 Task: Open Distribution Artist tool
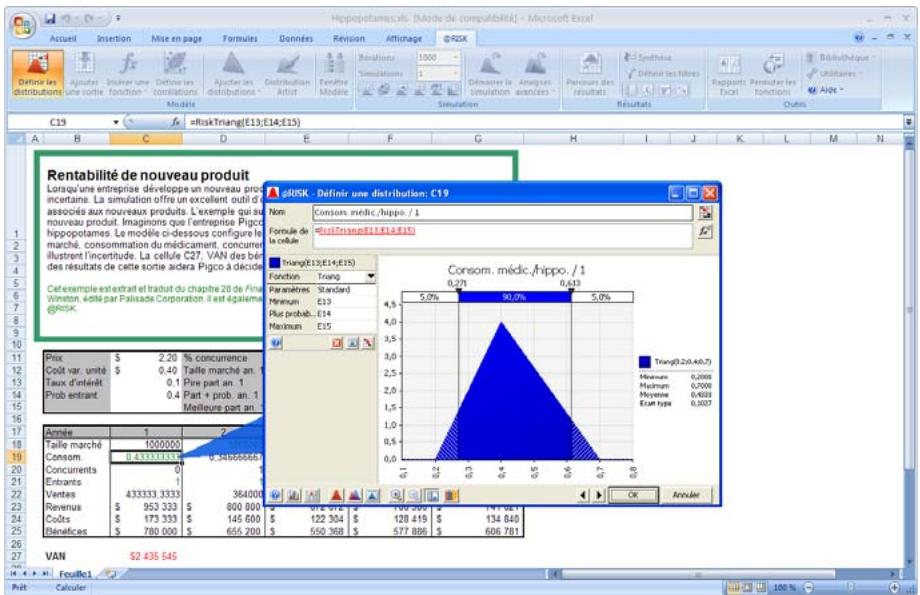click(x=287, y=71)
